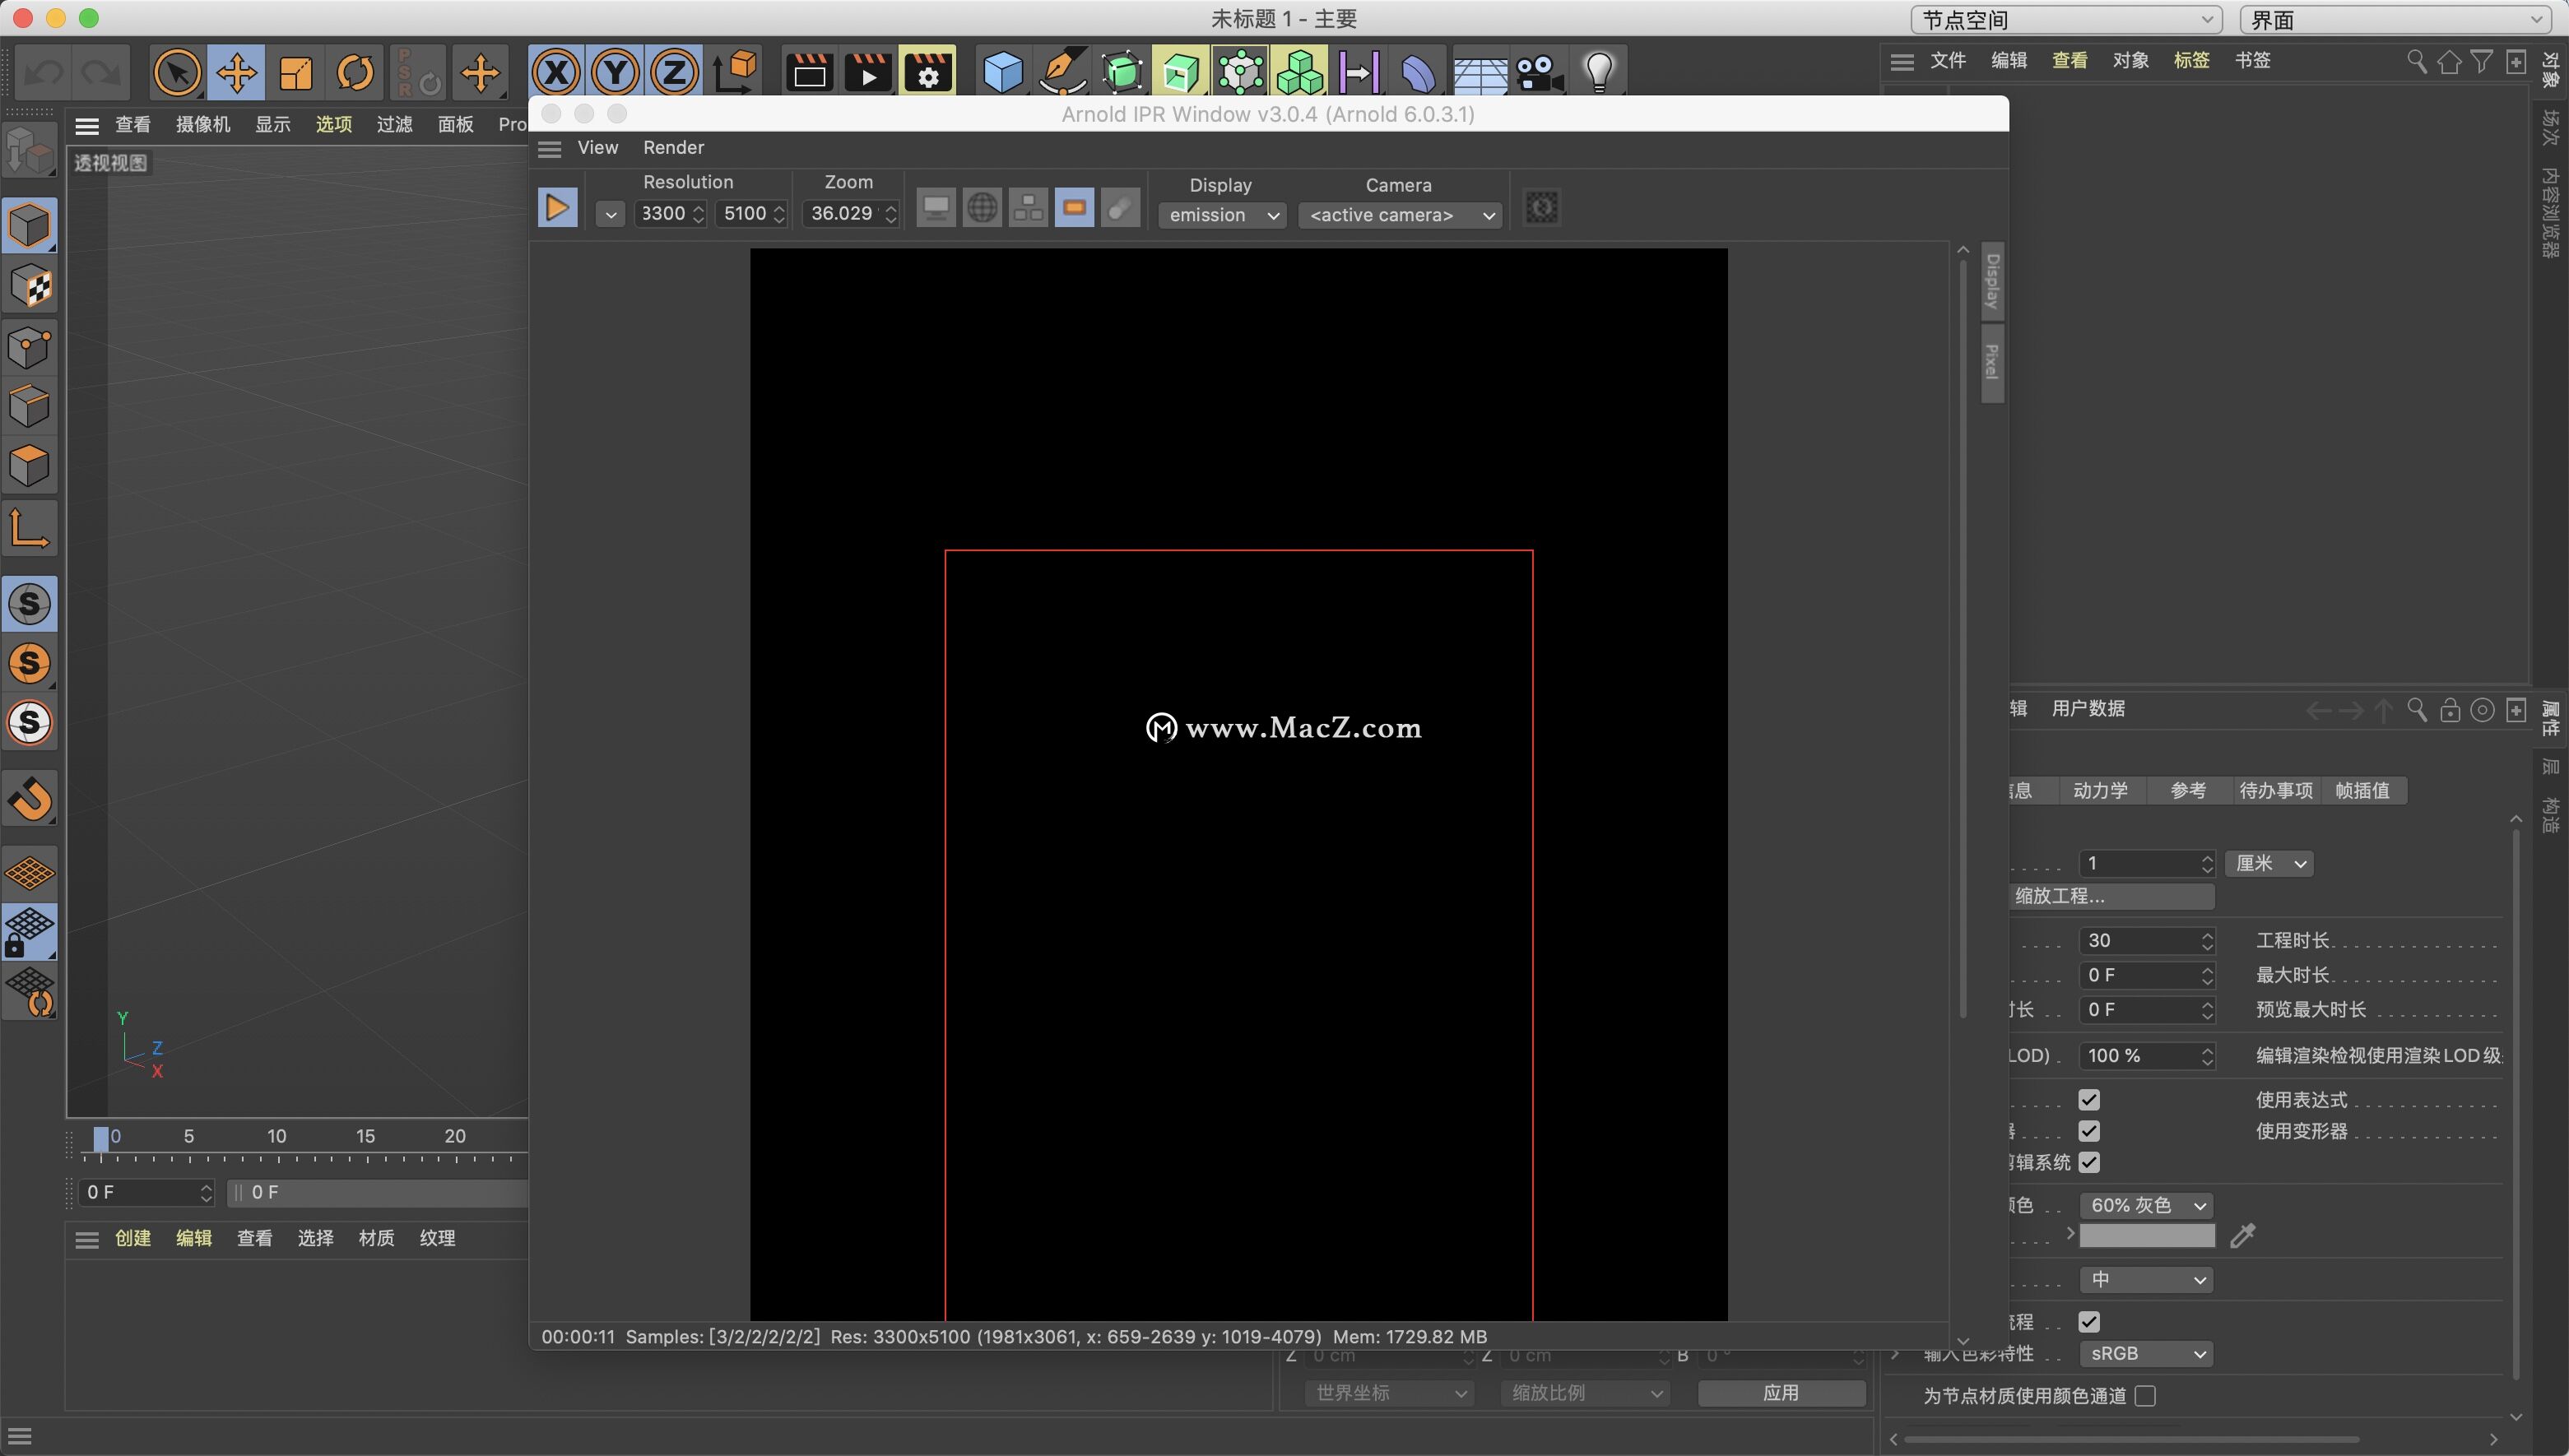The image size is (2569, 1456).
Task: Click gray color swatch
Action: pos(2147,1236)
